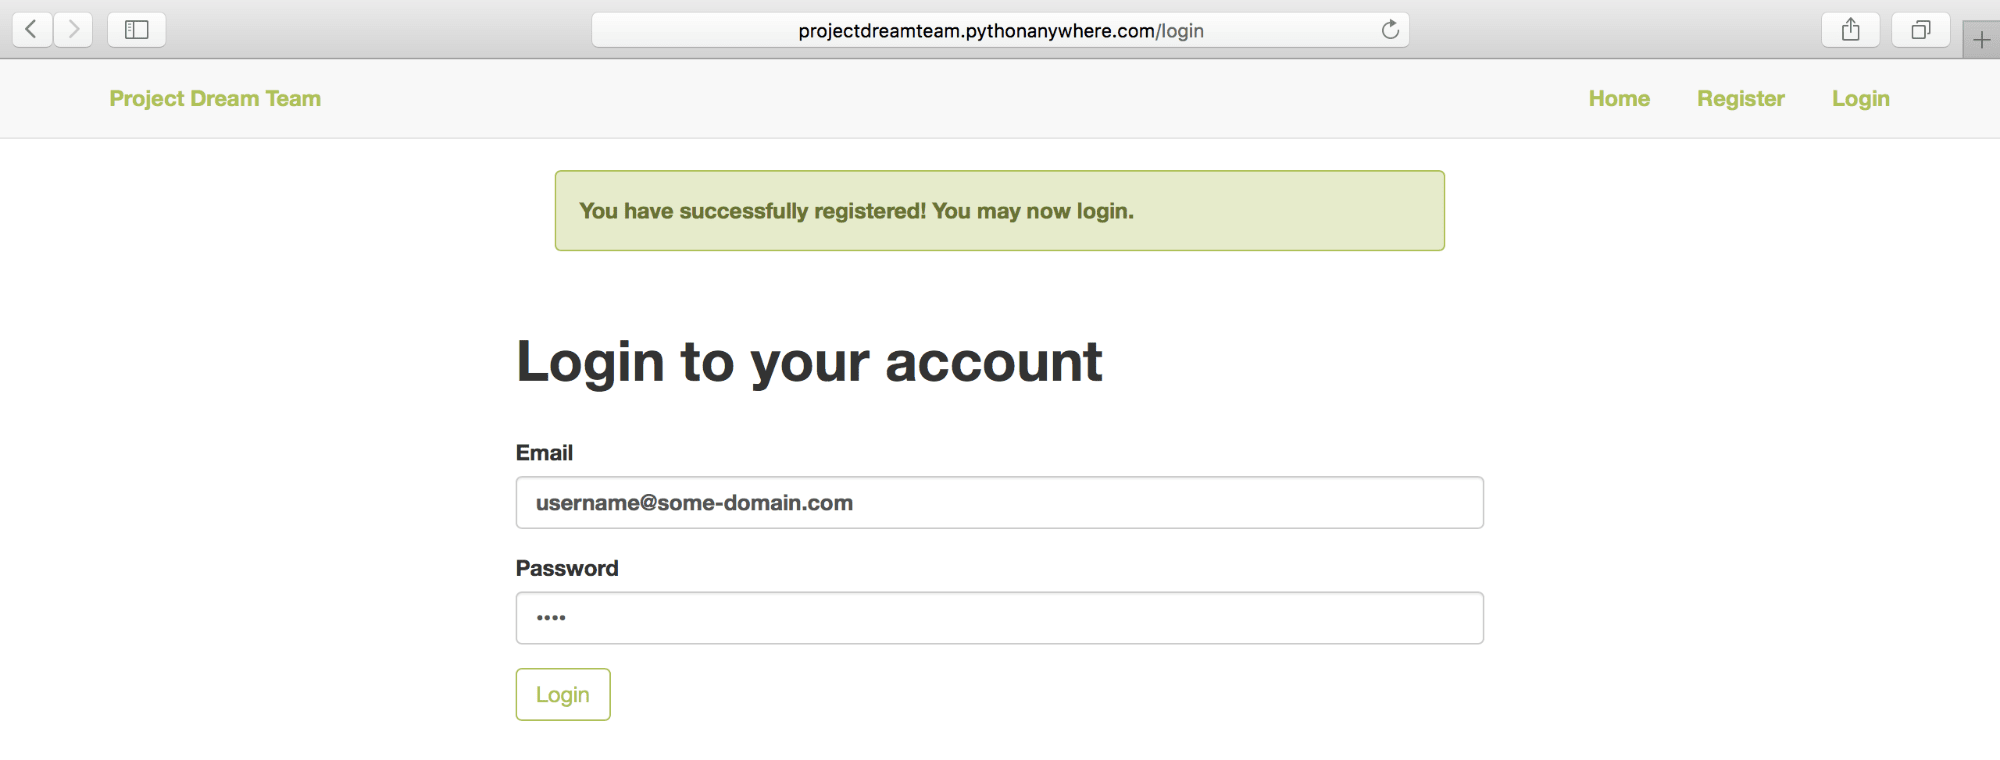
Task: Show all tabs overview icon
Action: point(1921,30)
